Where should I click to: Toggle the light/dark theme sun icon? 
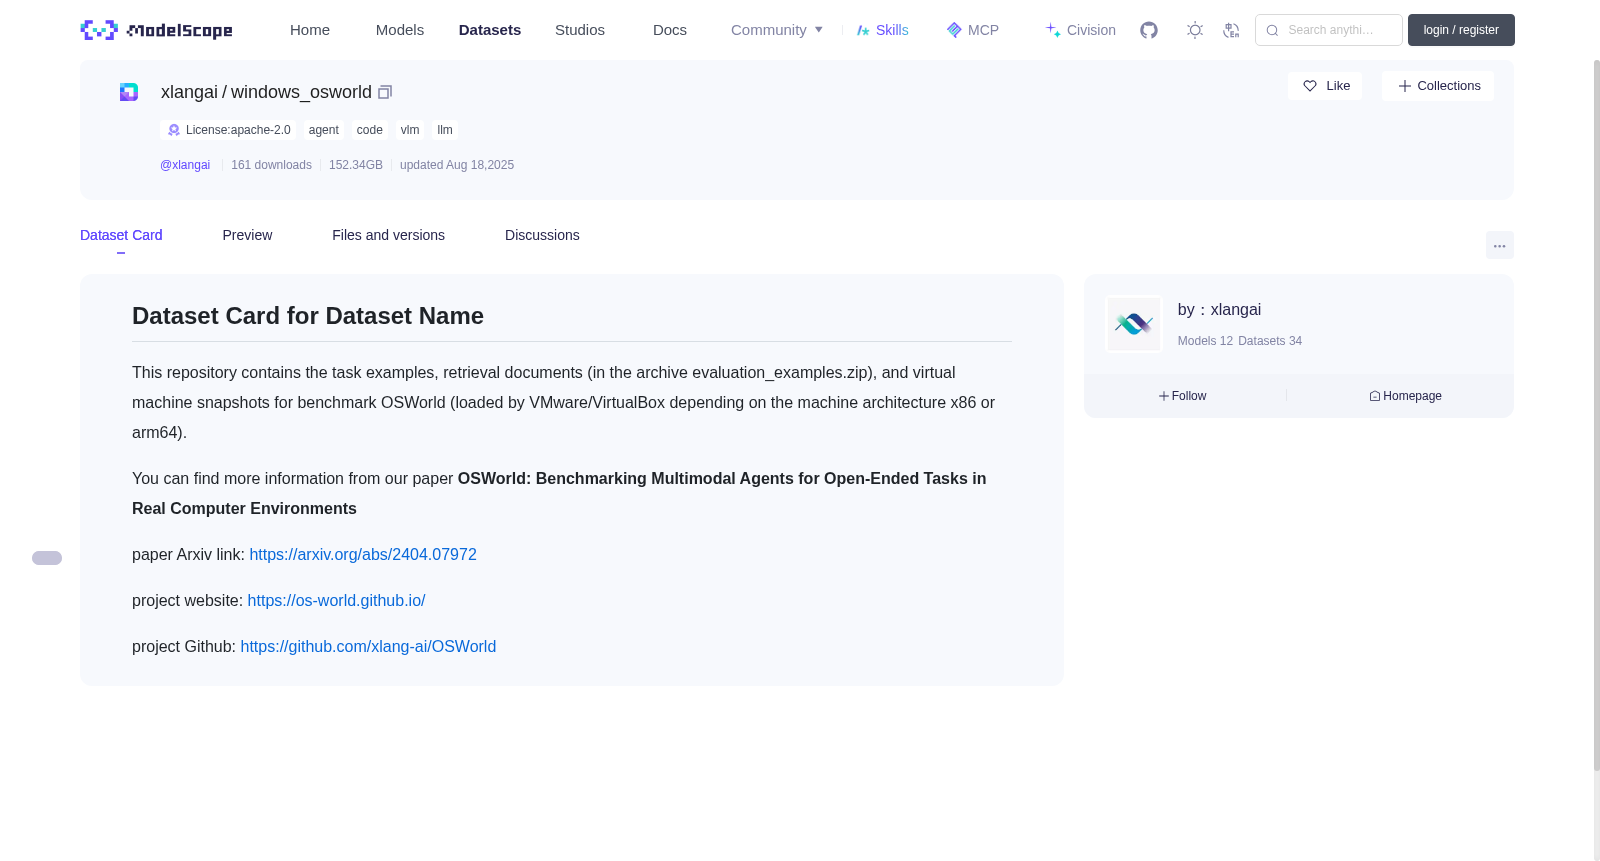(1195, 30)
